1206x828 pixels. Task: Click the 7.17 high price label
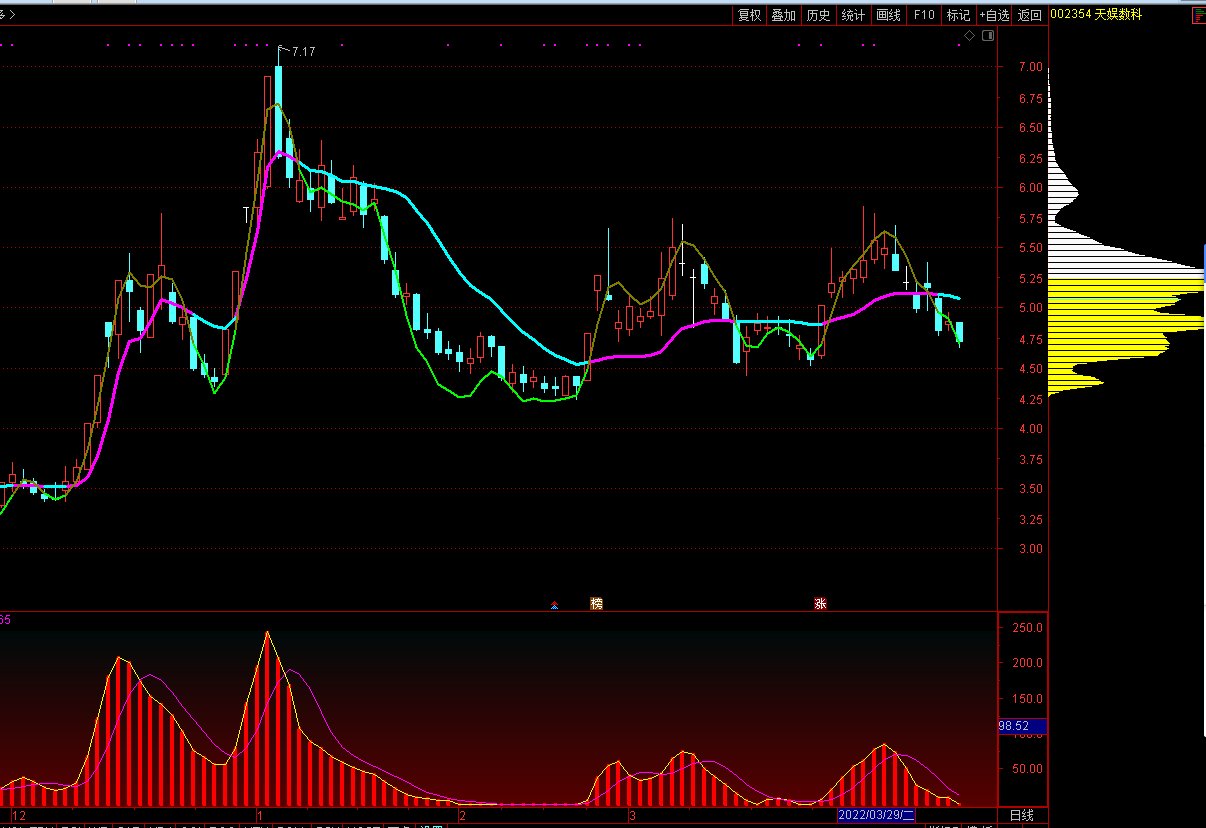303,50
